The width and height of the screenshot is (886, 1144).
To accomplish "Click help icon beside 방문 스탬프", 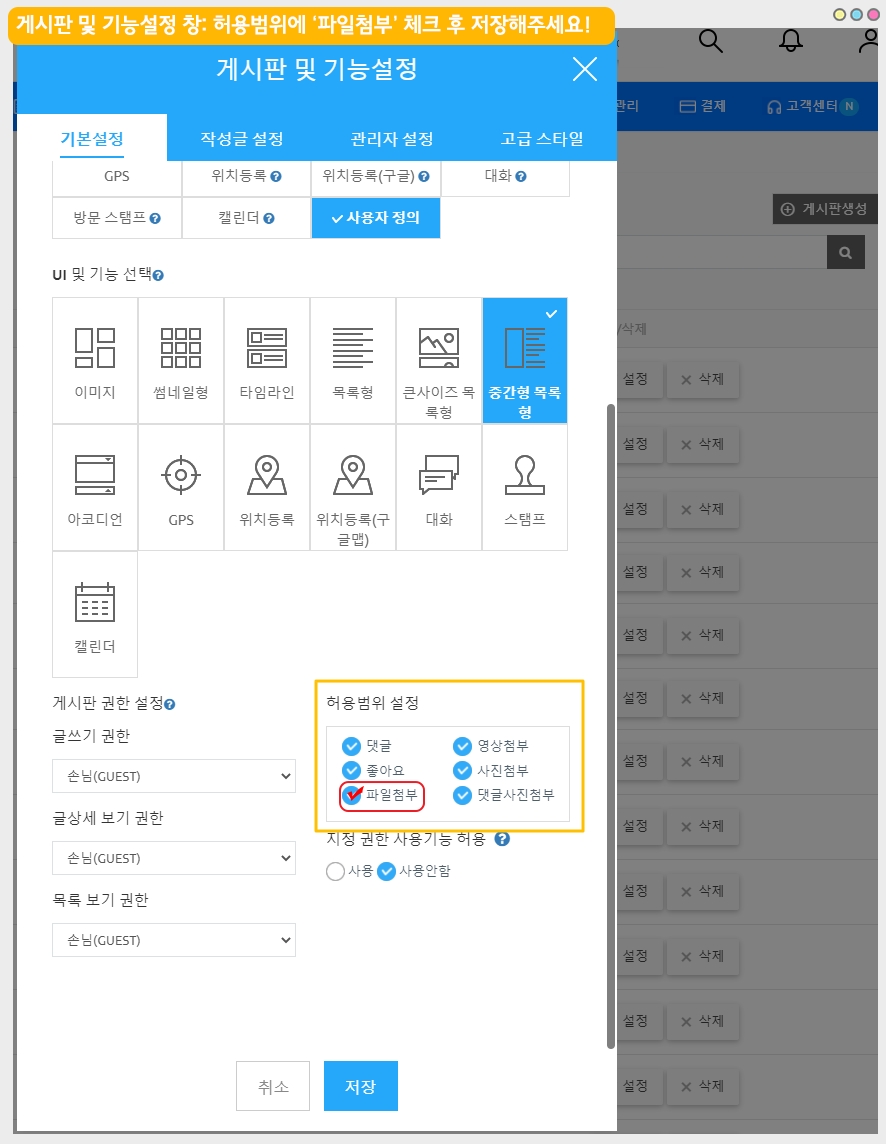I will 155,218.
